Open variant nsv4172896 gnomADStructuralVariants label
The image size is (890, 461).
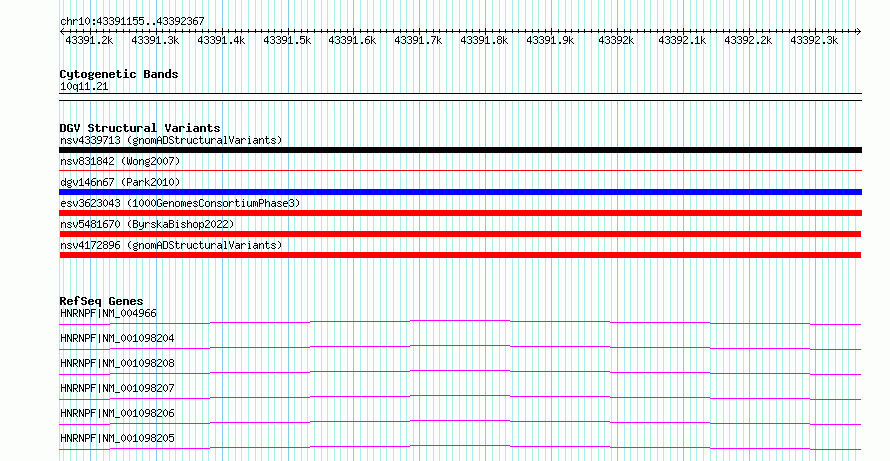(x=171, y=245)
